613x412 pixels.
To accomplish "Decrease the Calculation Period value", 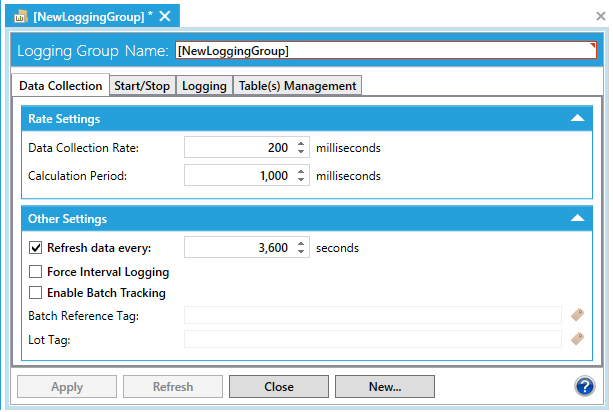I will (x=302, y=180).
